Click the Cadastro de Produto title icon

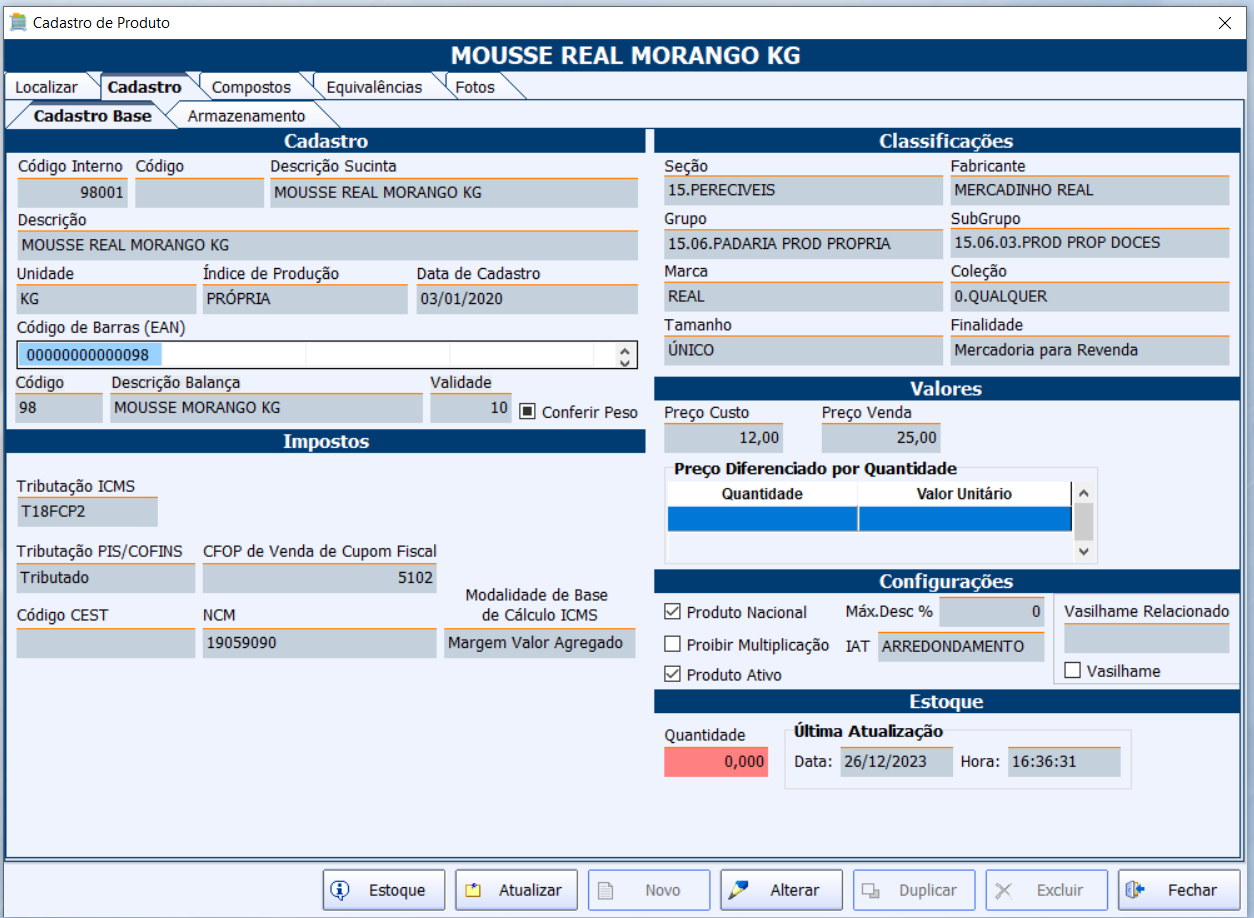coord(18,22)
